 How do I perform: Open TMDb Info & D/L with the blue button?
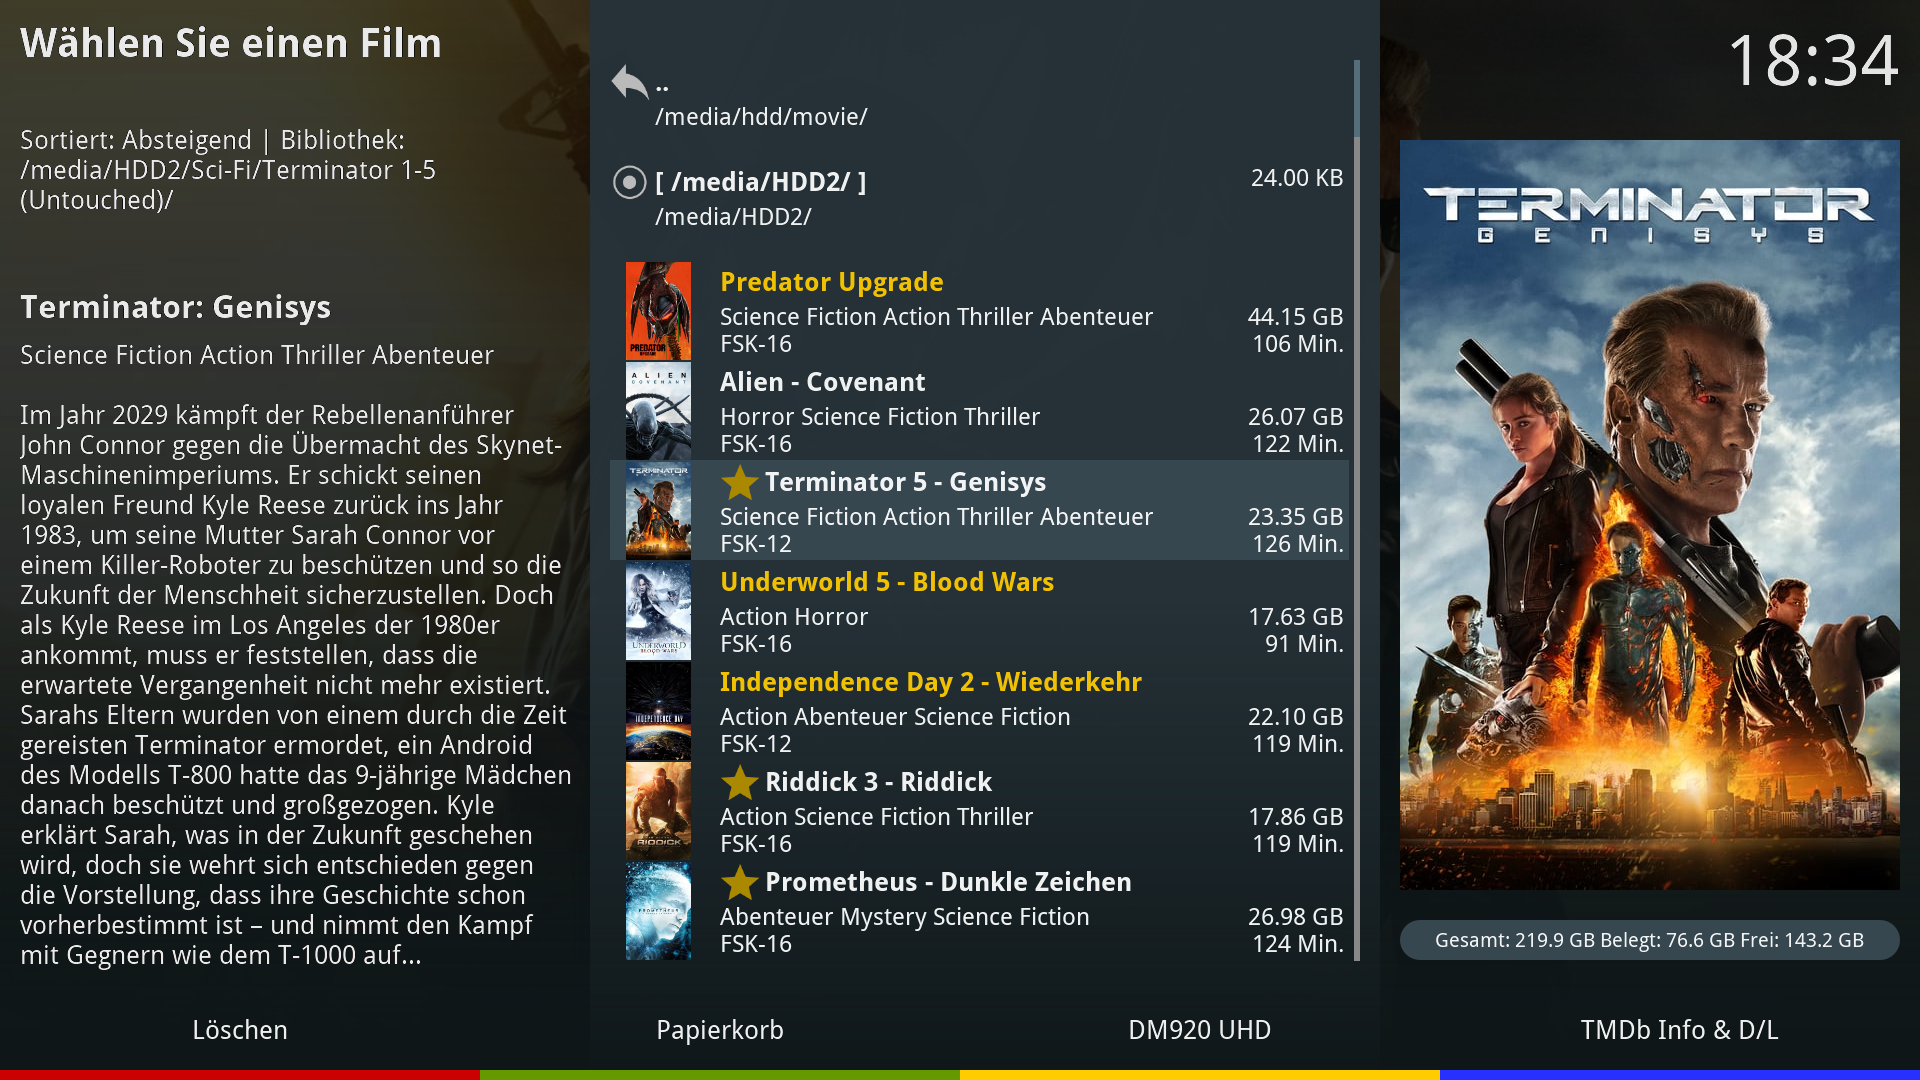(x=1679, y=1030)
